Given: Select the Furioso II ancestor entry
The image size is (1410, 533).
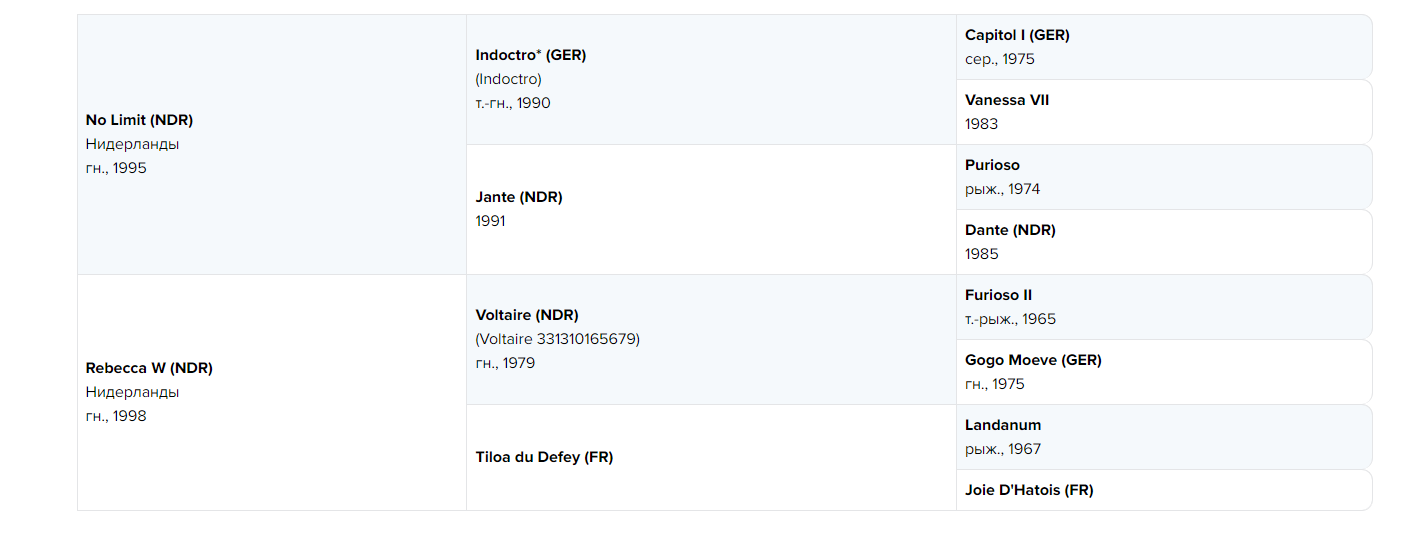Looking at the screenshot, I should point(998,295).
